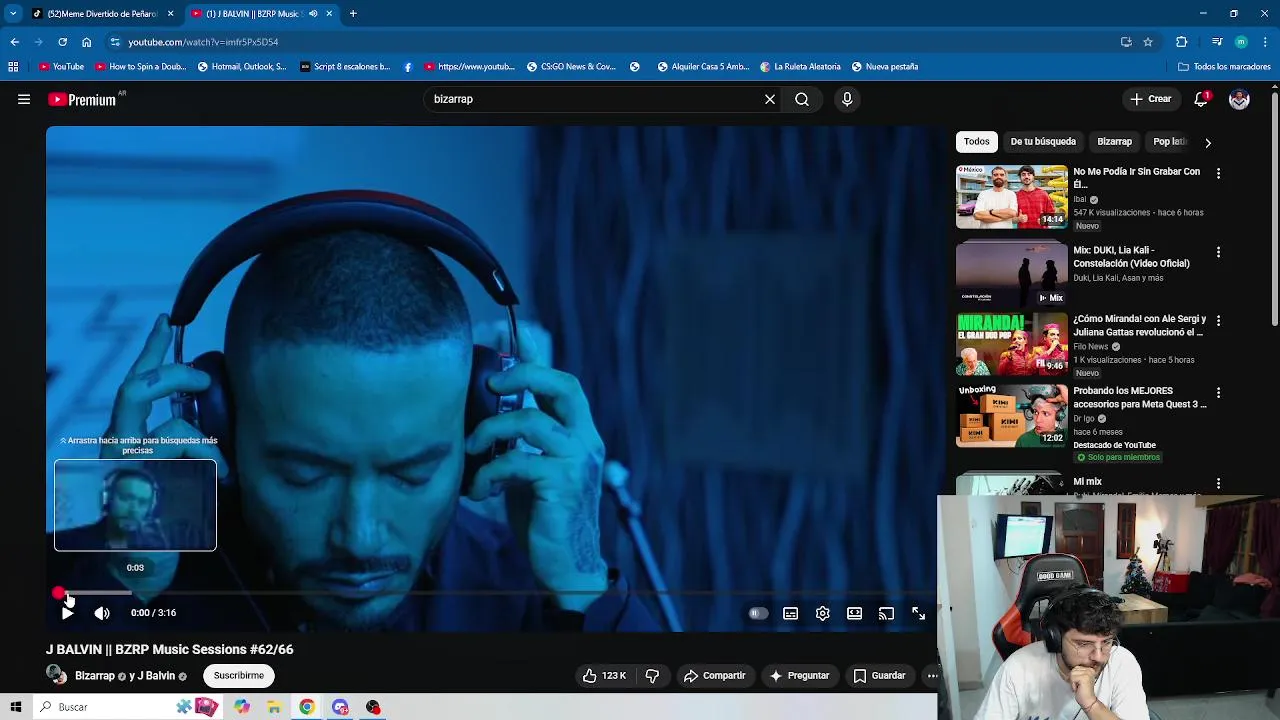Enter fullscreen mode
The width and height of the screenshot is (1280, 720).
pyautogui.click(x=918, y=613)
